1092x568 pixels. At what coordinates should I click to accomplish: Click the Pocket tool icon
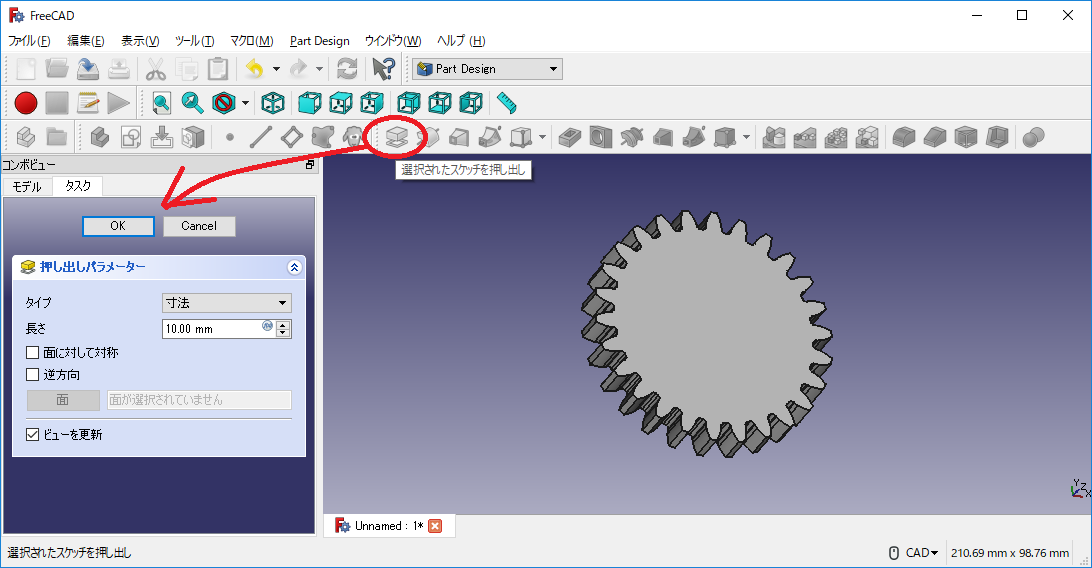tap(570, 137)
